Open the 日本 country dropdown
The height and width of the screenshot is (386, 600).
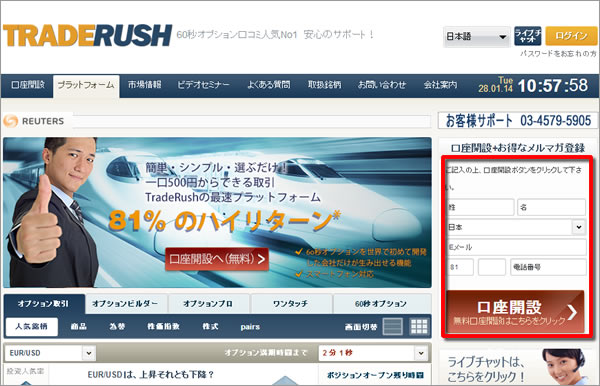click(517, 227)
